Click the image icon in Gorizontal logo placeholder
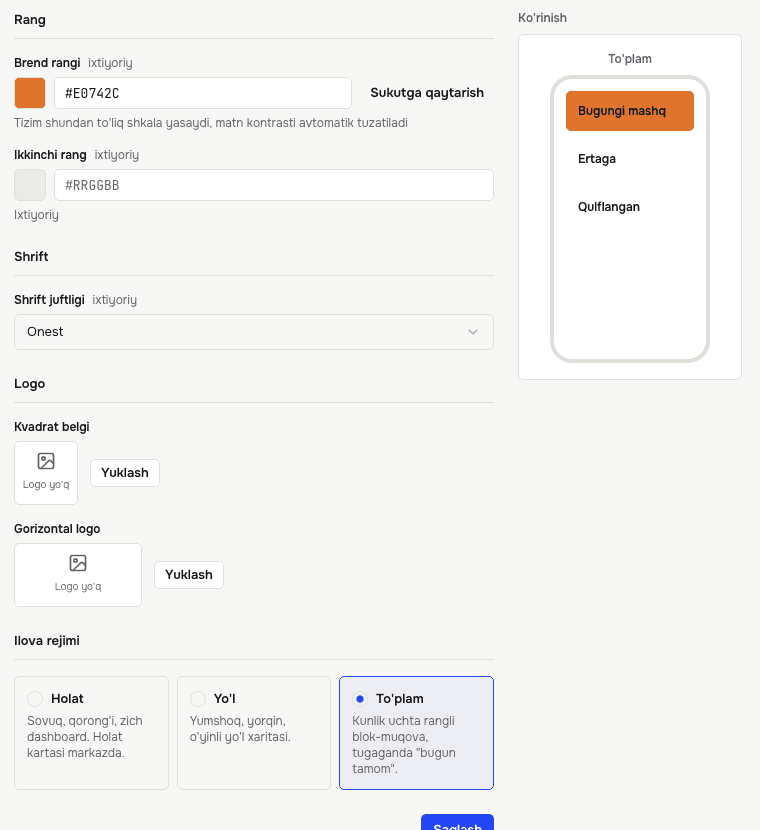 pos(78,563)
